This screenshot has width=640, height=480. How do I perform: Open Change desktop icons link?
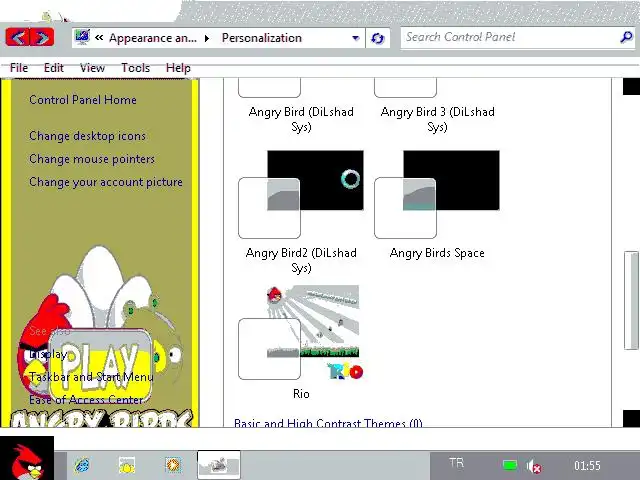[87, 136]
